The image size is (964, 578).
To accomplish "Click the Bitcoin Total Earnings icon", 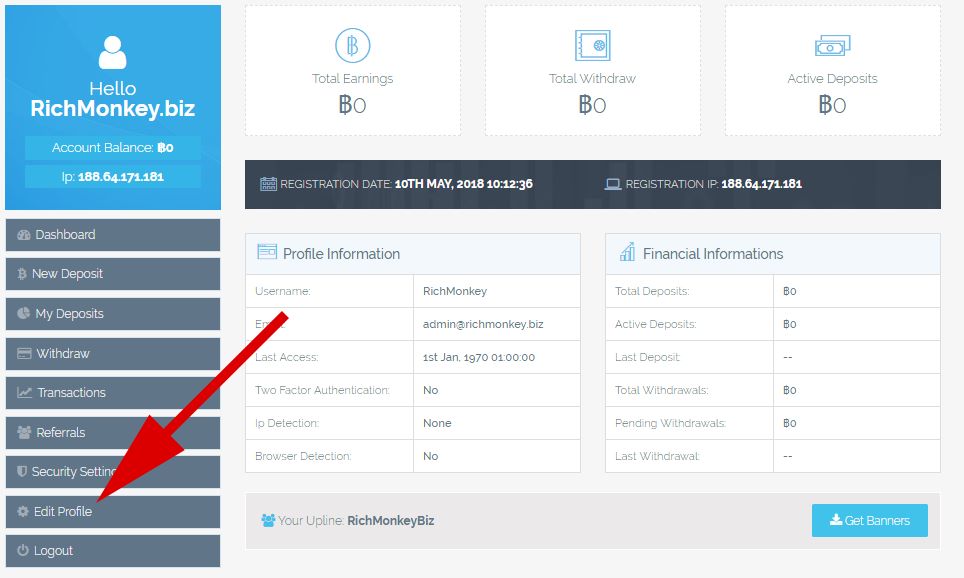I will pos(352,46).
